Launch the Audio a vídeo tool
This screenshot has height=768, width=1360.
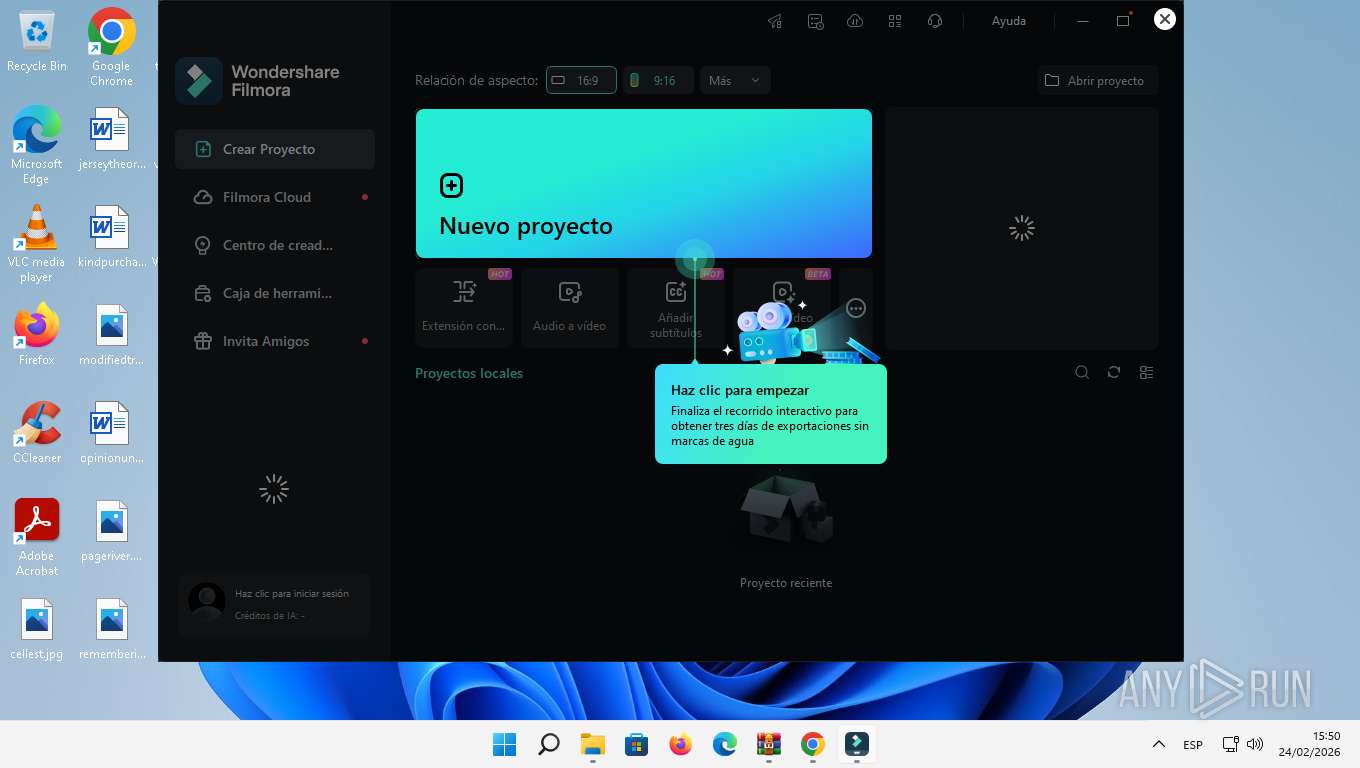click(570, 307)
